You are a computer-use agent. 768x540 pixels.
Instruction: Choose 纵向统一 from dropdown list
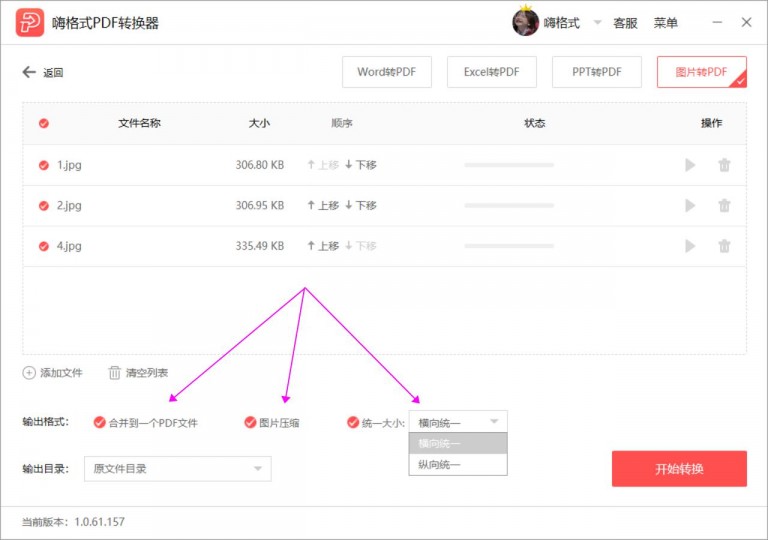tap(458, 465)
